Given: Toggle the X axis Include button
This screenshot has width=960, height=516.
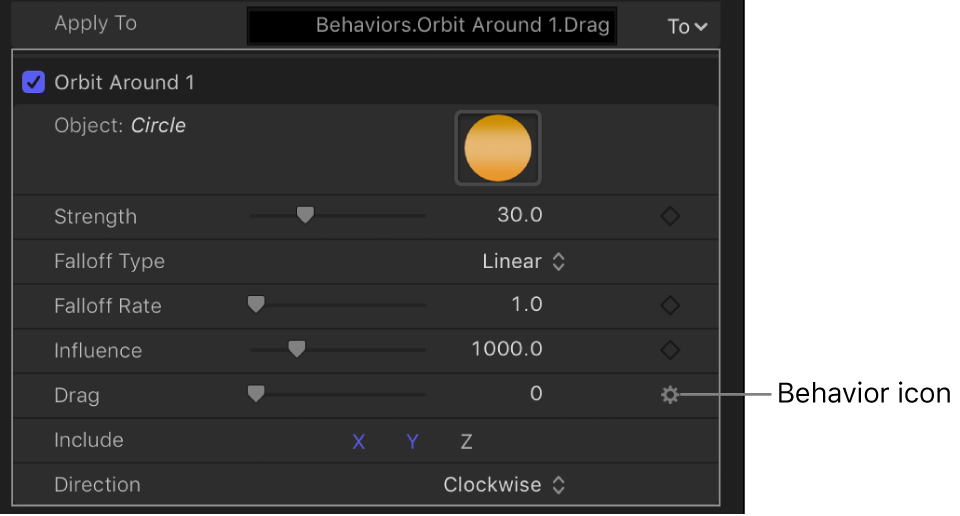Looking at the screenshot, I should pos(359,441).
